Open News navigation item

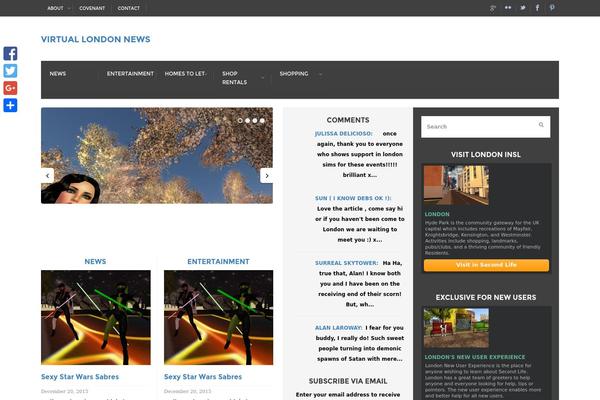point(58,73)
